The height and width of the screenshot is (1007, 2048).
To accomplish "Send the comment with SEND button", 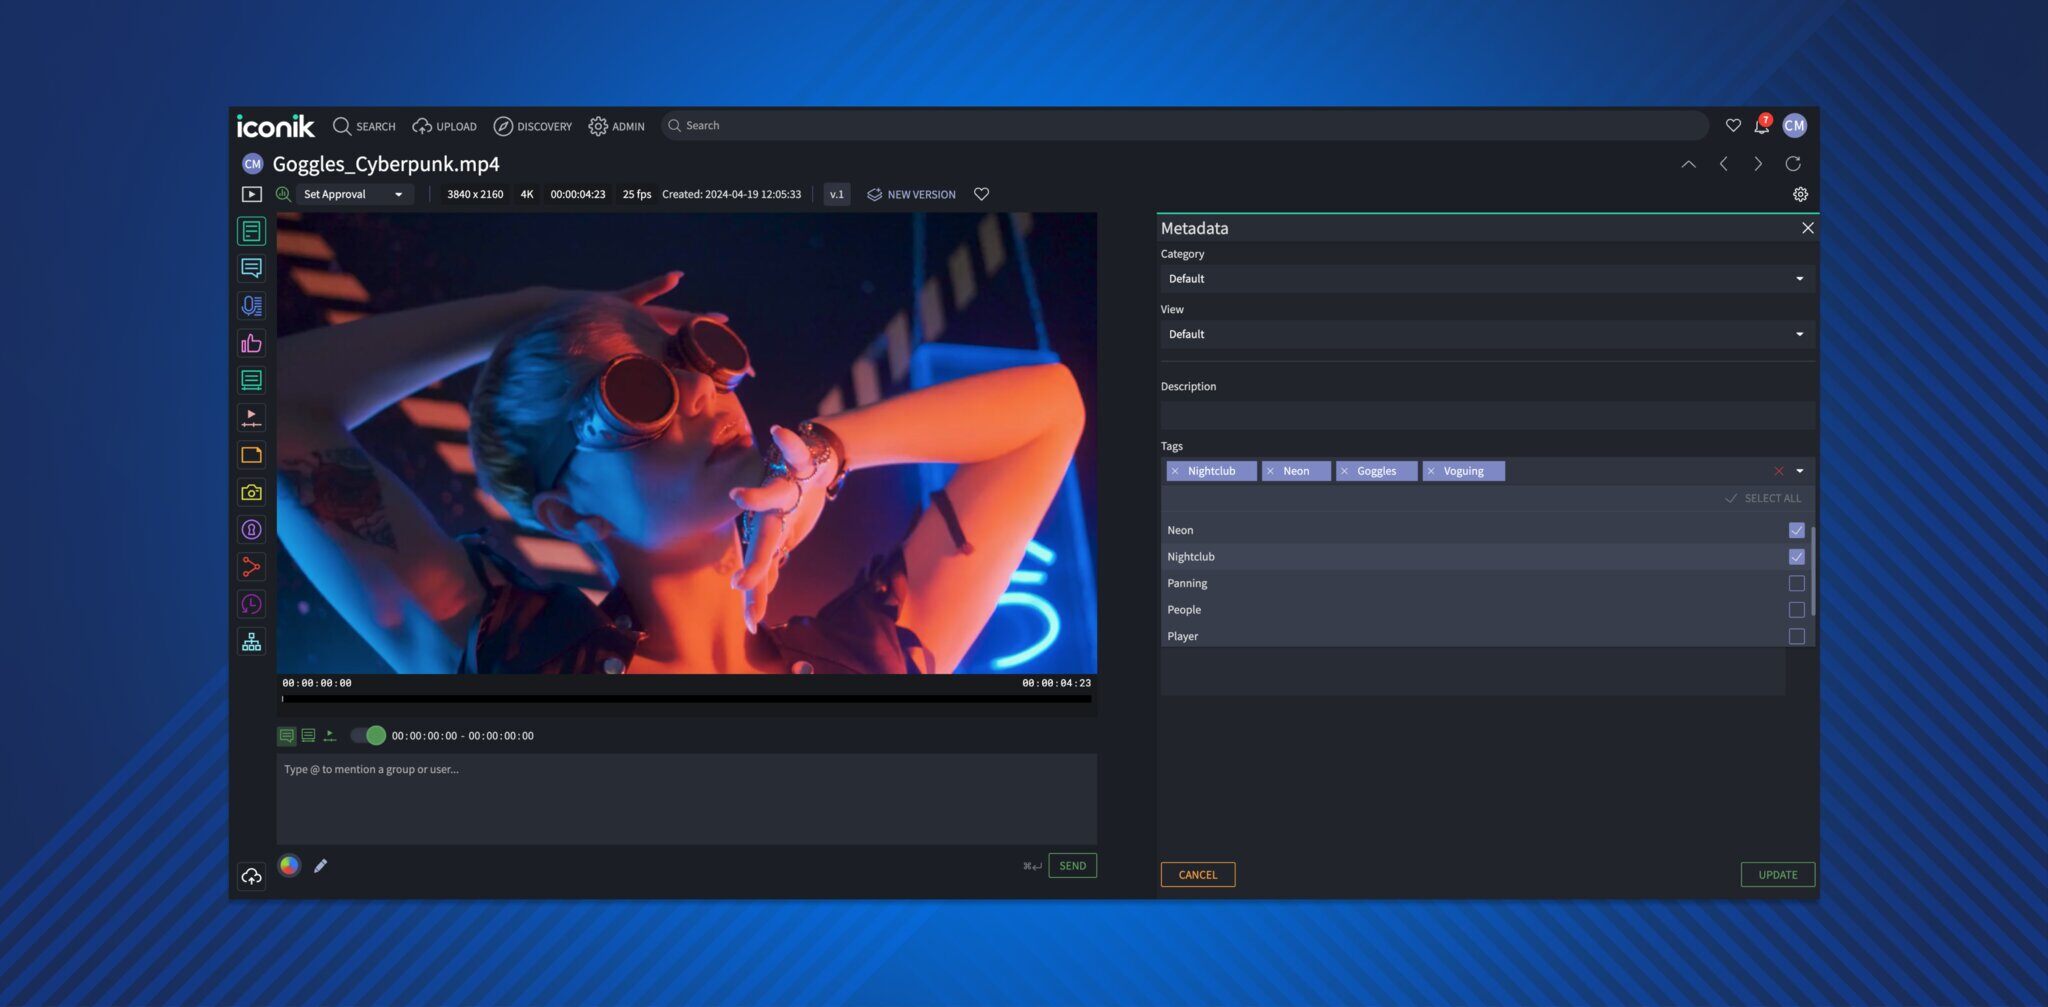I will (x=1072, y=866).
